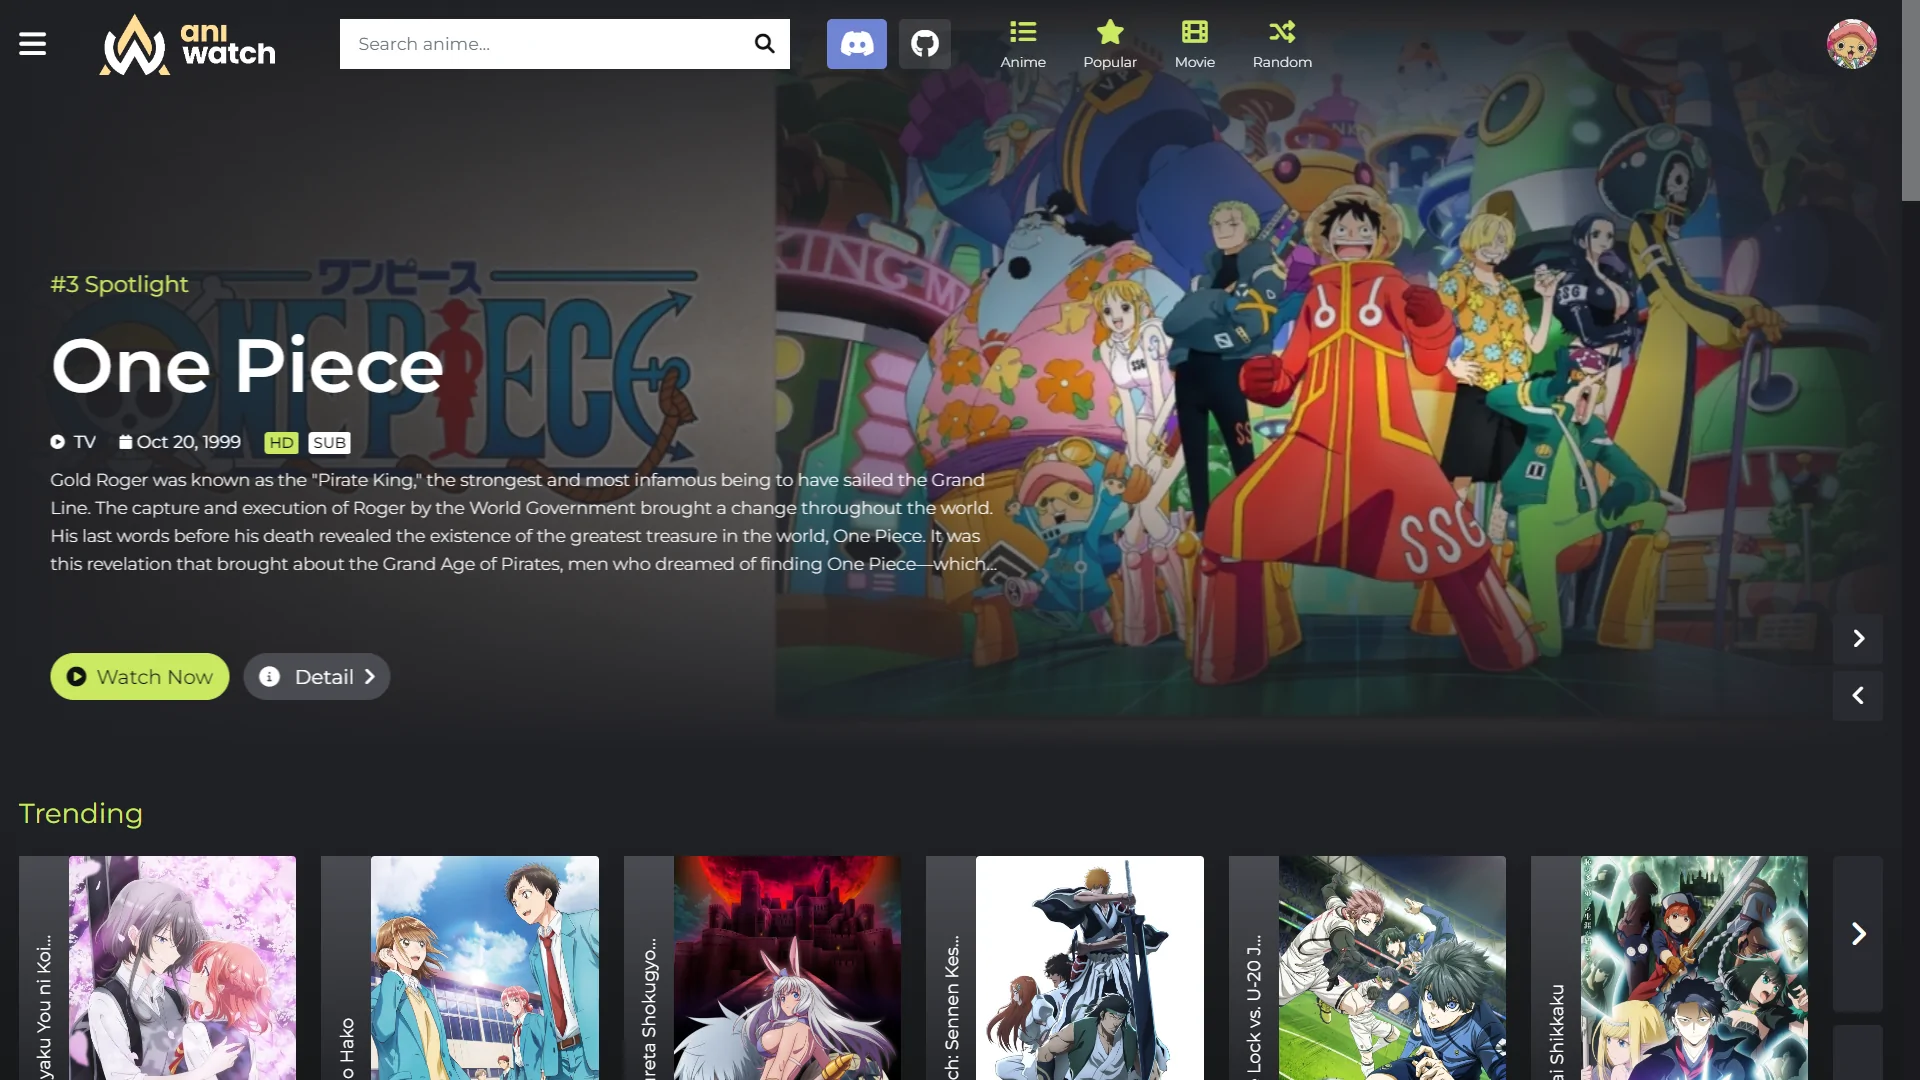
Task: Open the user profile avatar
Action: point(1851,44)
